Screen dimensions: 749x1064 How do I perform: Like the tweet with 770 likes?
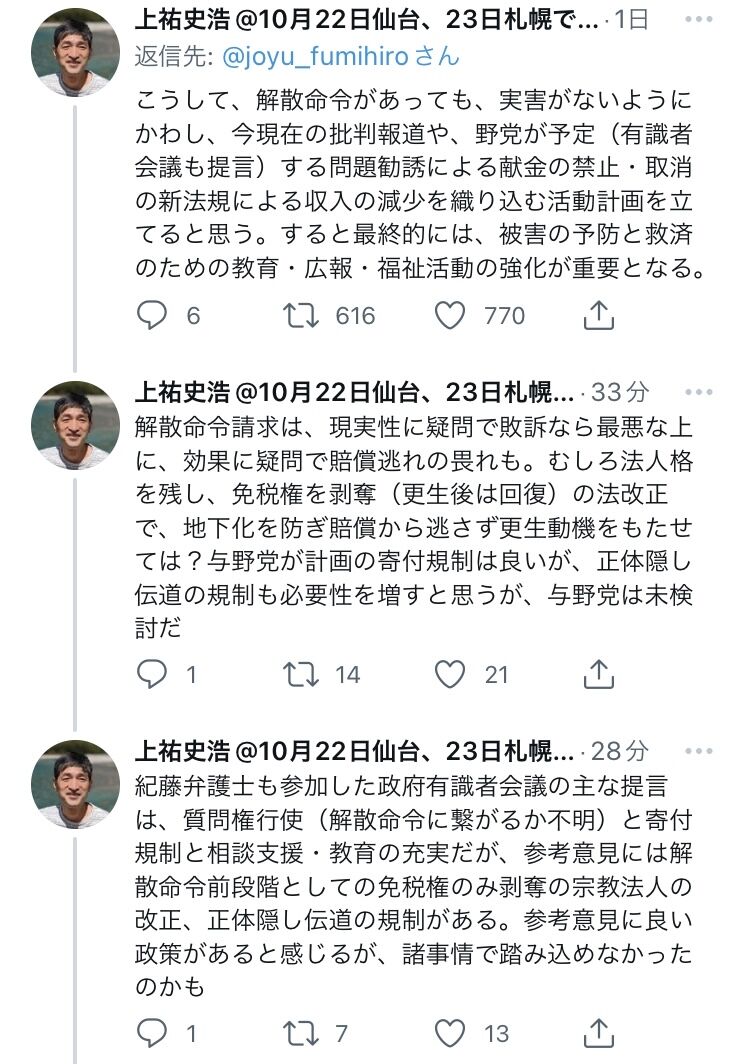451,316
